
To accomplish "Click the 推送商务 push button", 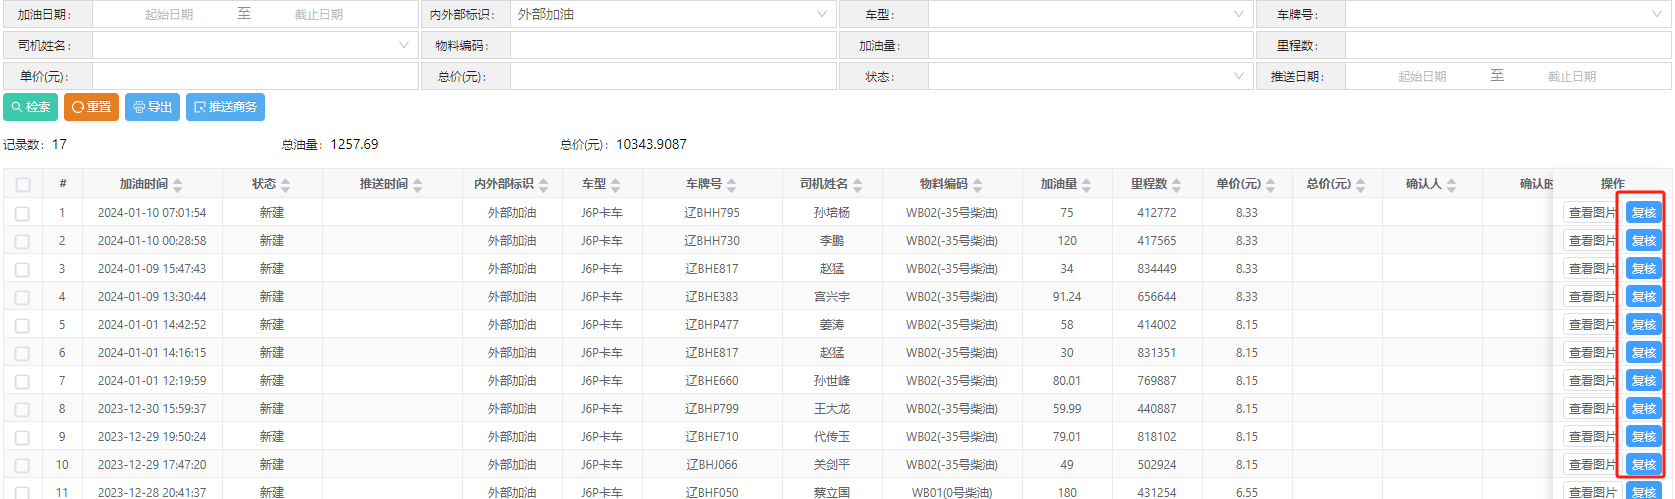I will (225, 107).
